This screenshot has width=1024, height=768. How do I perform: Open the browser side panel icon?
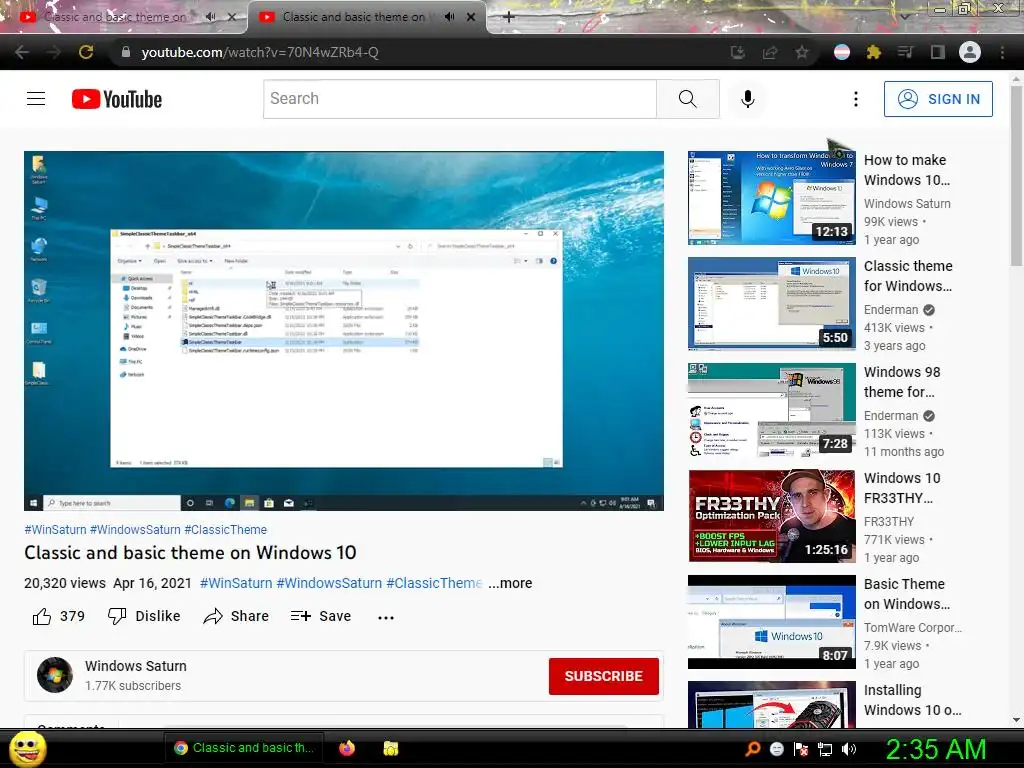pyautogui.click(x=938, y=52)
